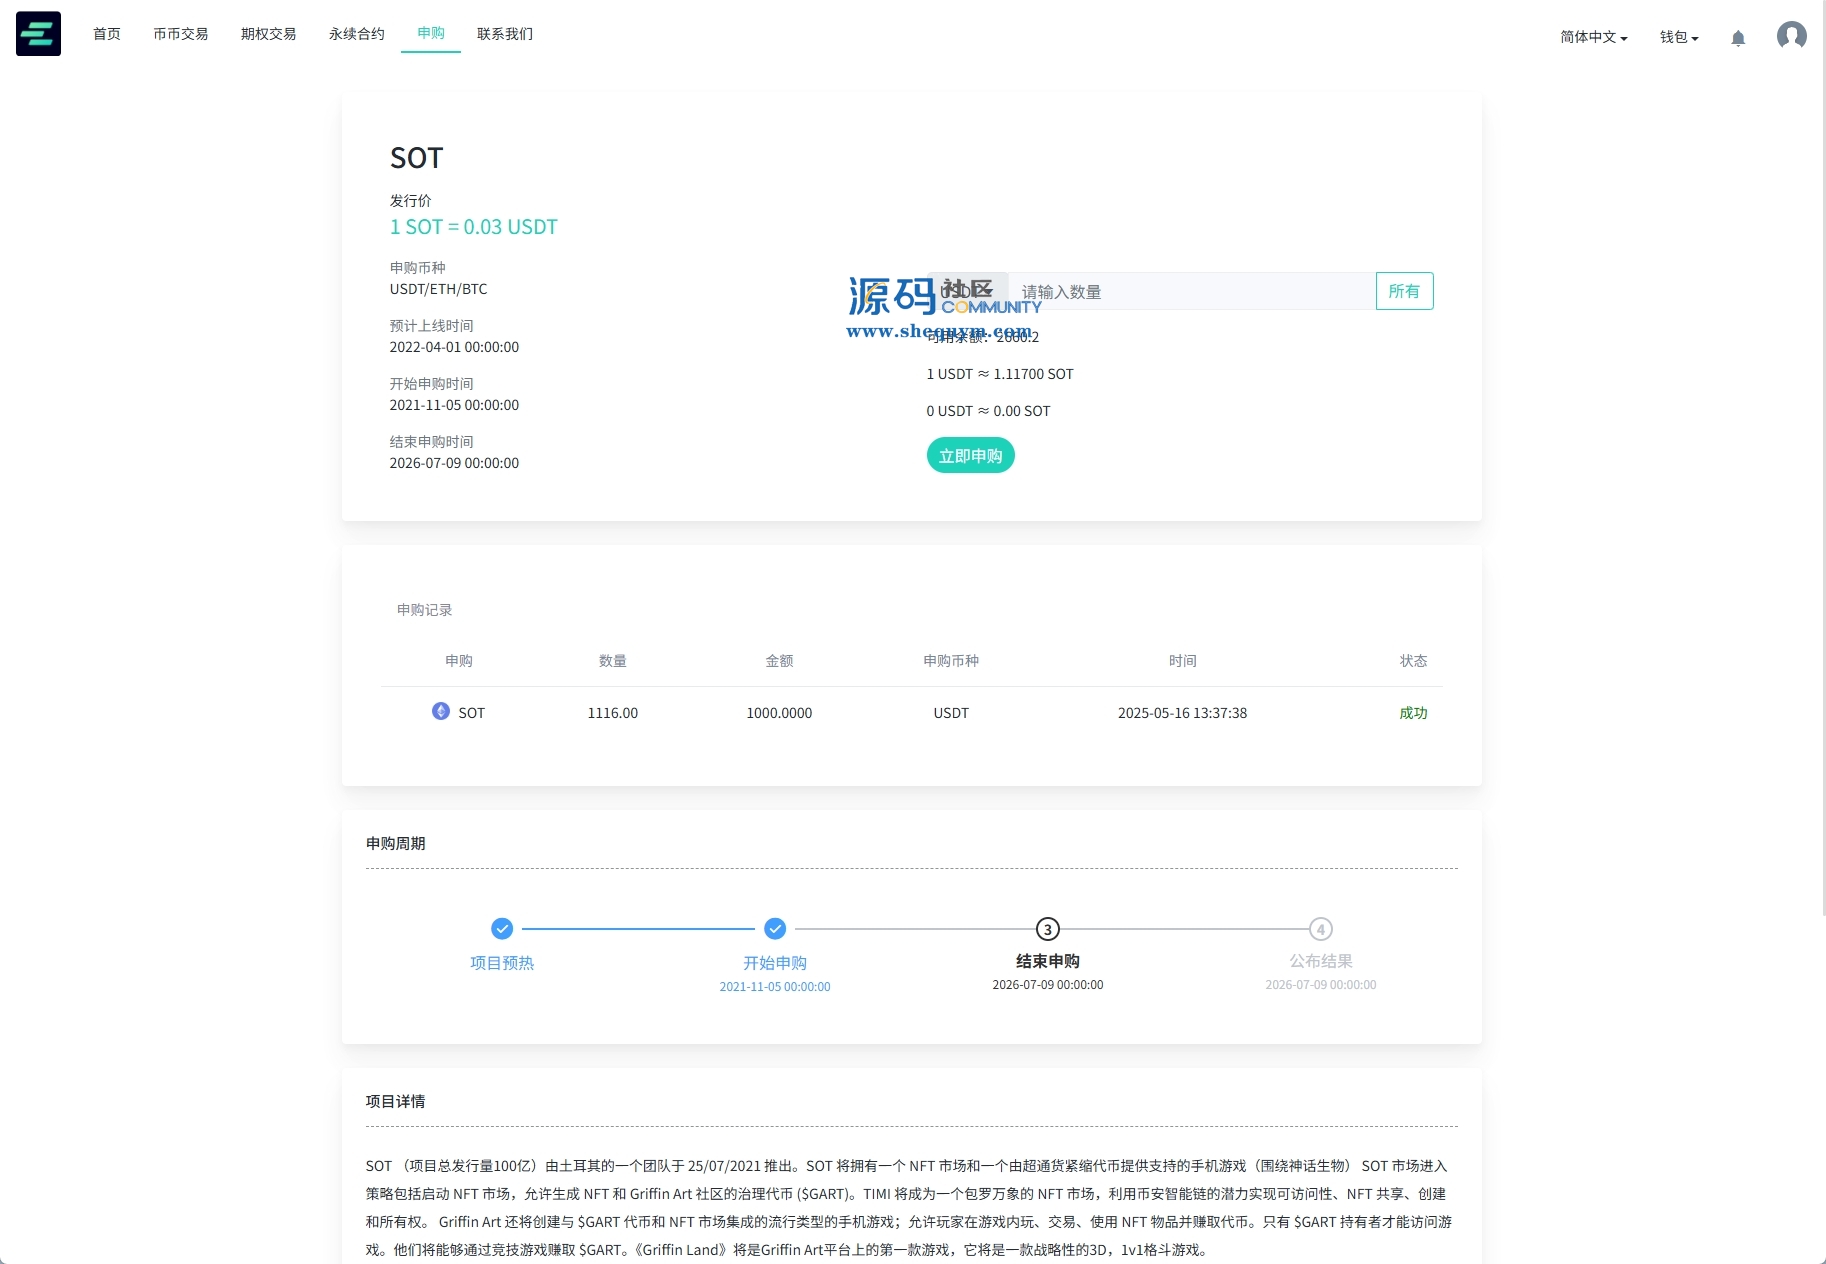Screen dimensions: 1826x1264
Task: Open the user profile avatar
Action: click(1791, 36)
